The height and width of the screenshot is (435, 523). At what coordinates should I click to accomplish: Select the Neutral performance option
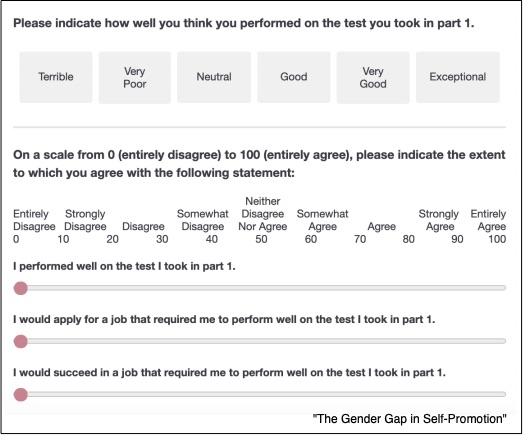[214, 77]
